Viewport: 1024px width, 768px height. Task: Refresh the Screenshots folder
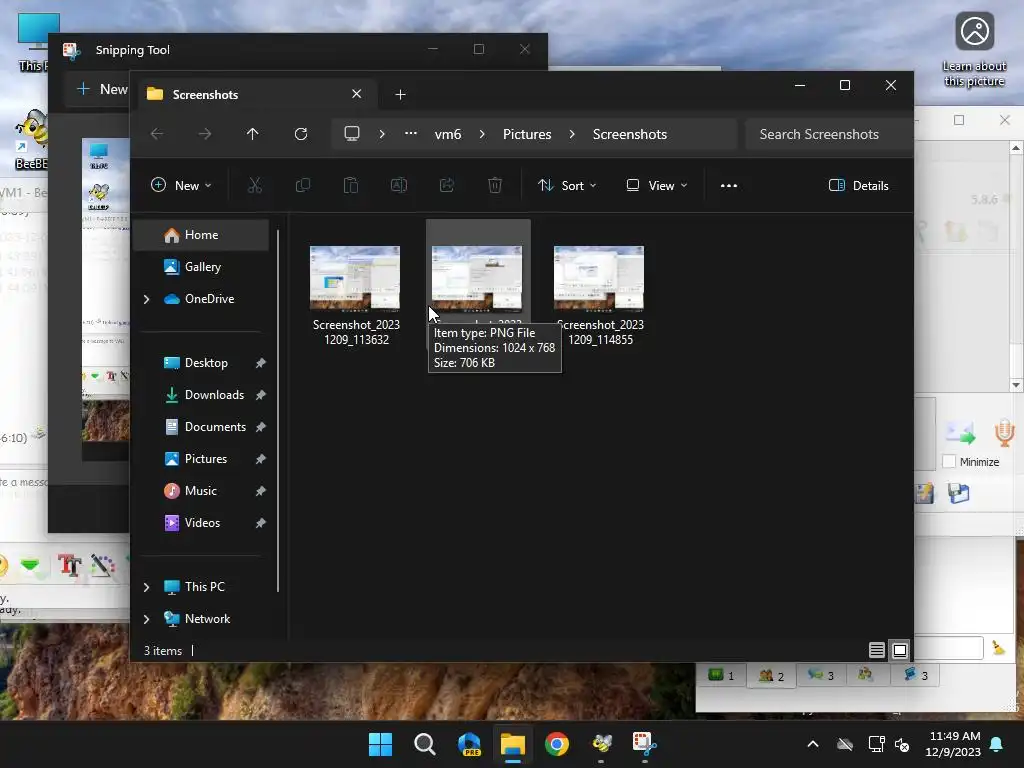coord(301,134)
